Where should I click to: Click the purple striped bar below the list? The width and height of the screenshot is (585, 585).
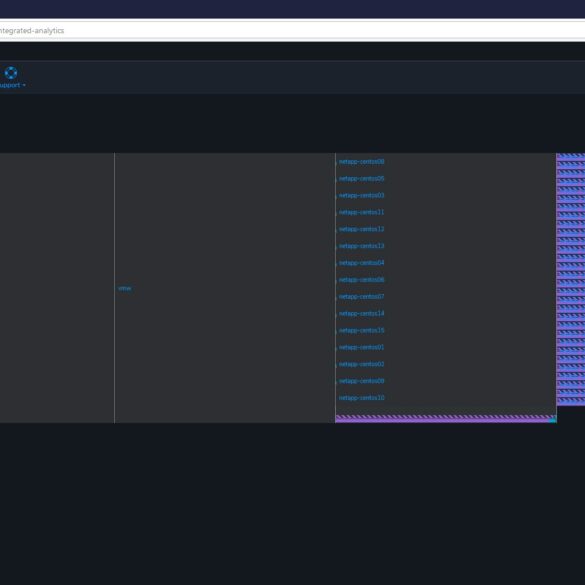tap(442, 419)
